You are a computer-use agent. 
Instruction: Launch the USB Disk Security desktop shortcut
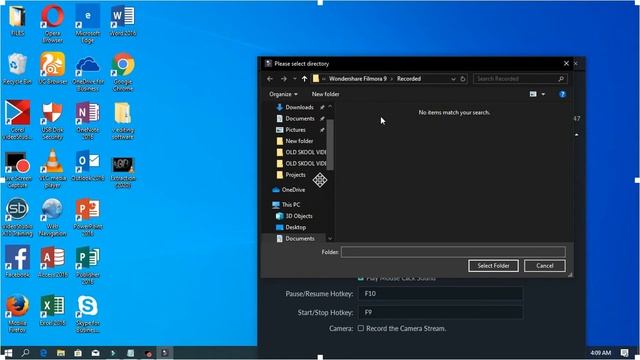[52, 120]
